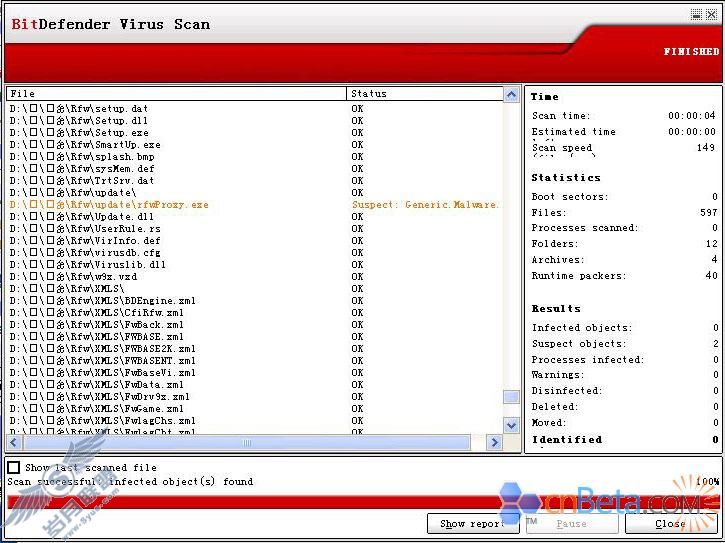Click the Suspect objects label
The width and height of the screenshot is (725, 543).
point(579,344)
